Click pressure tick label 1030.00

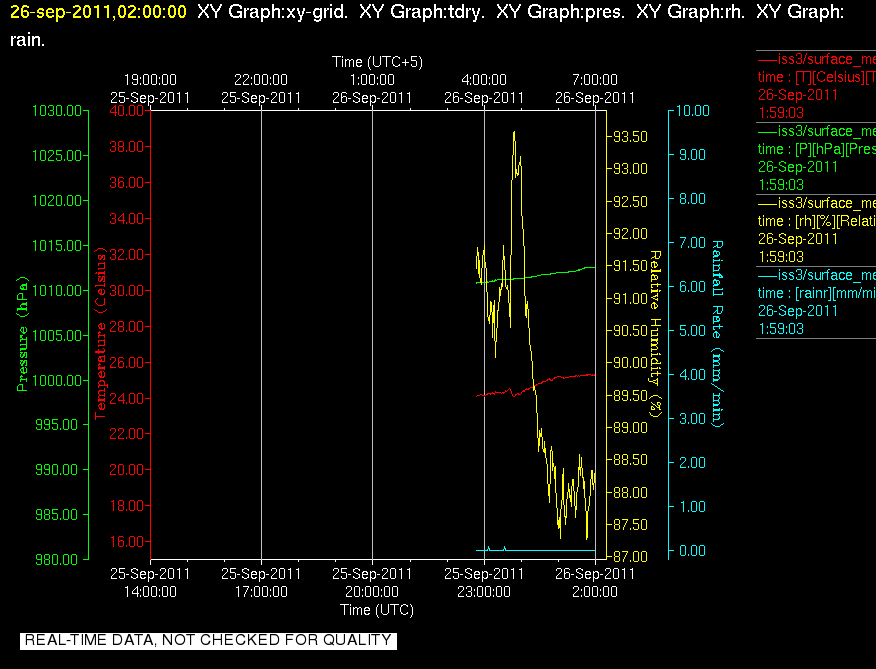57,111
